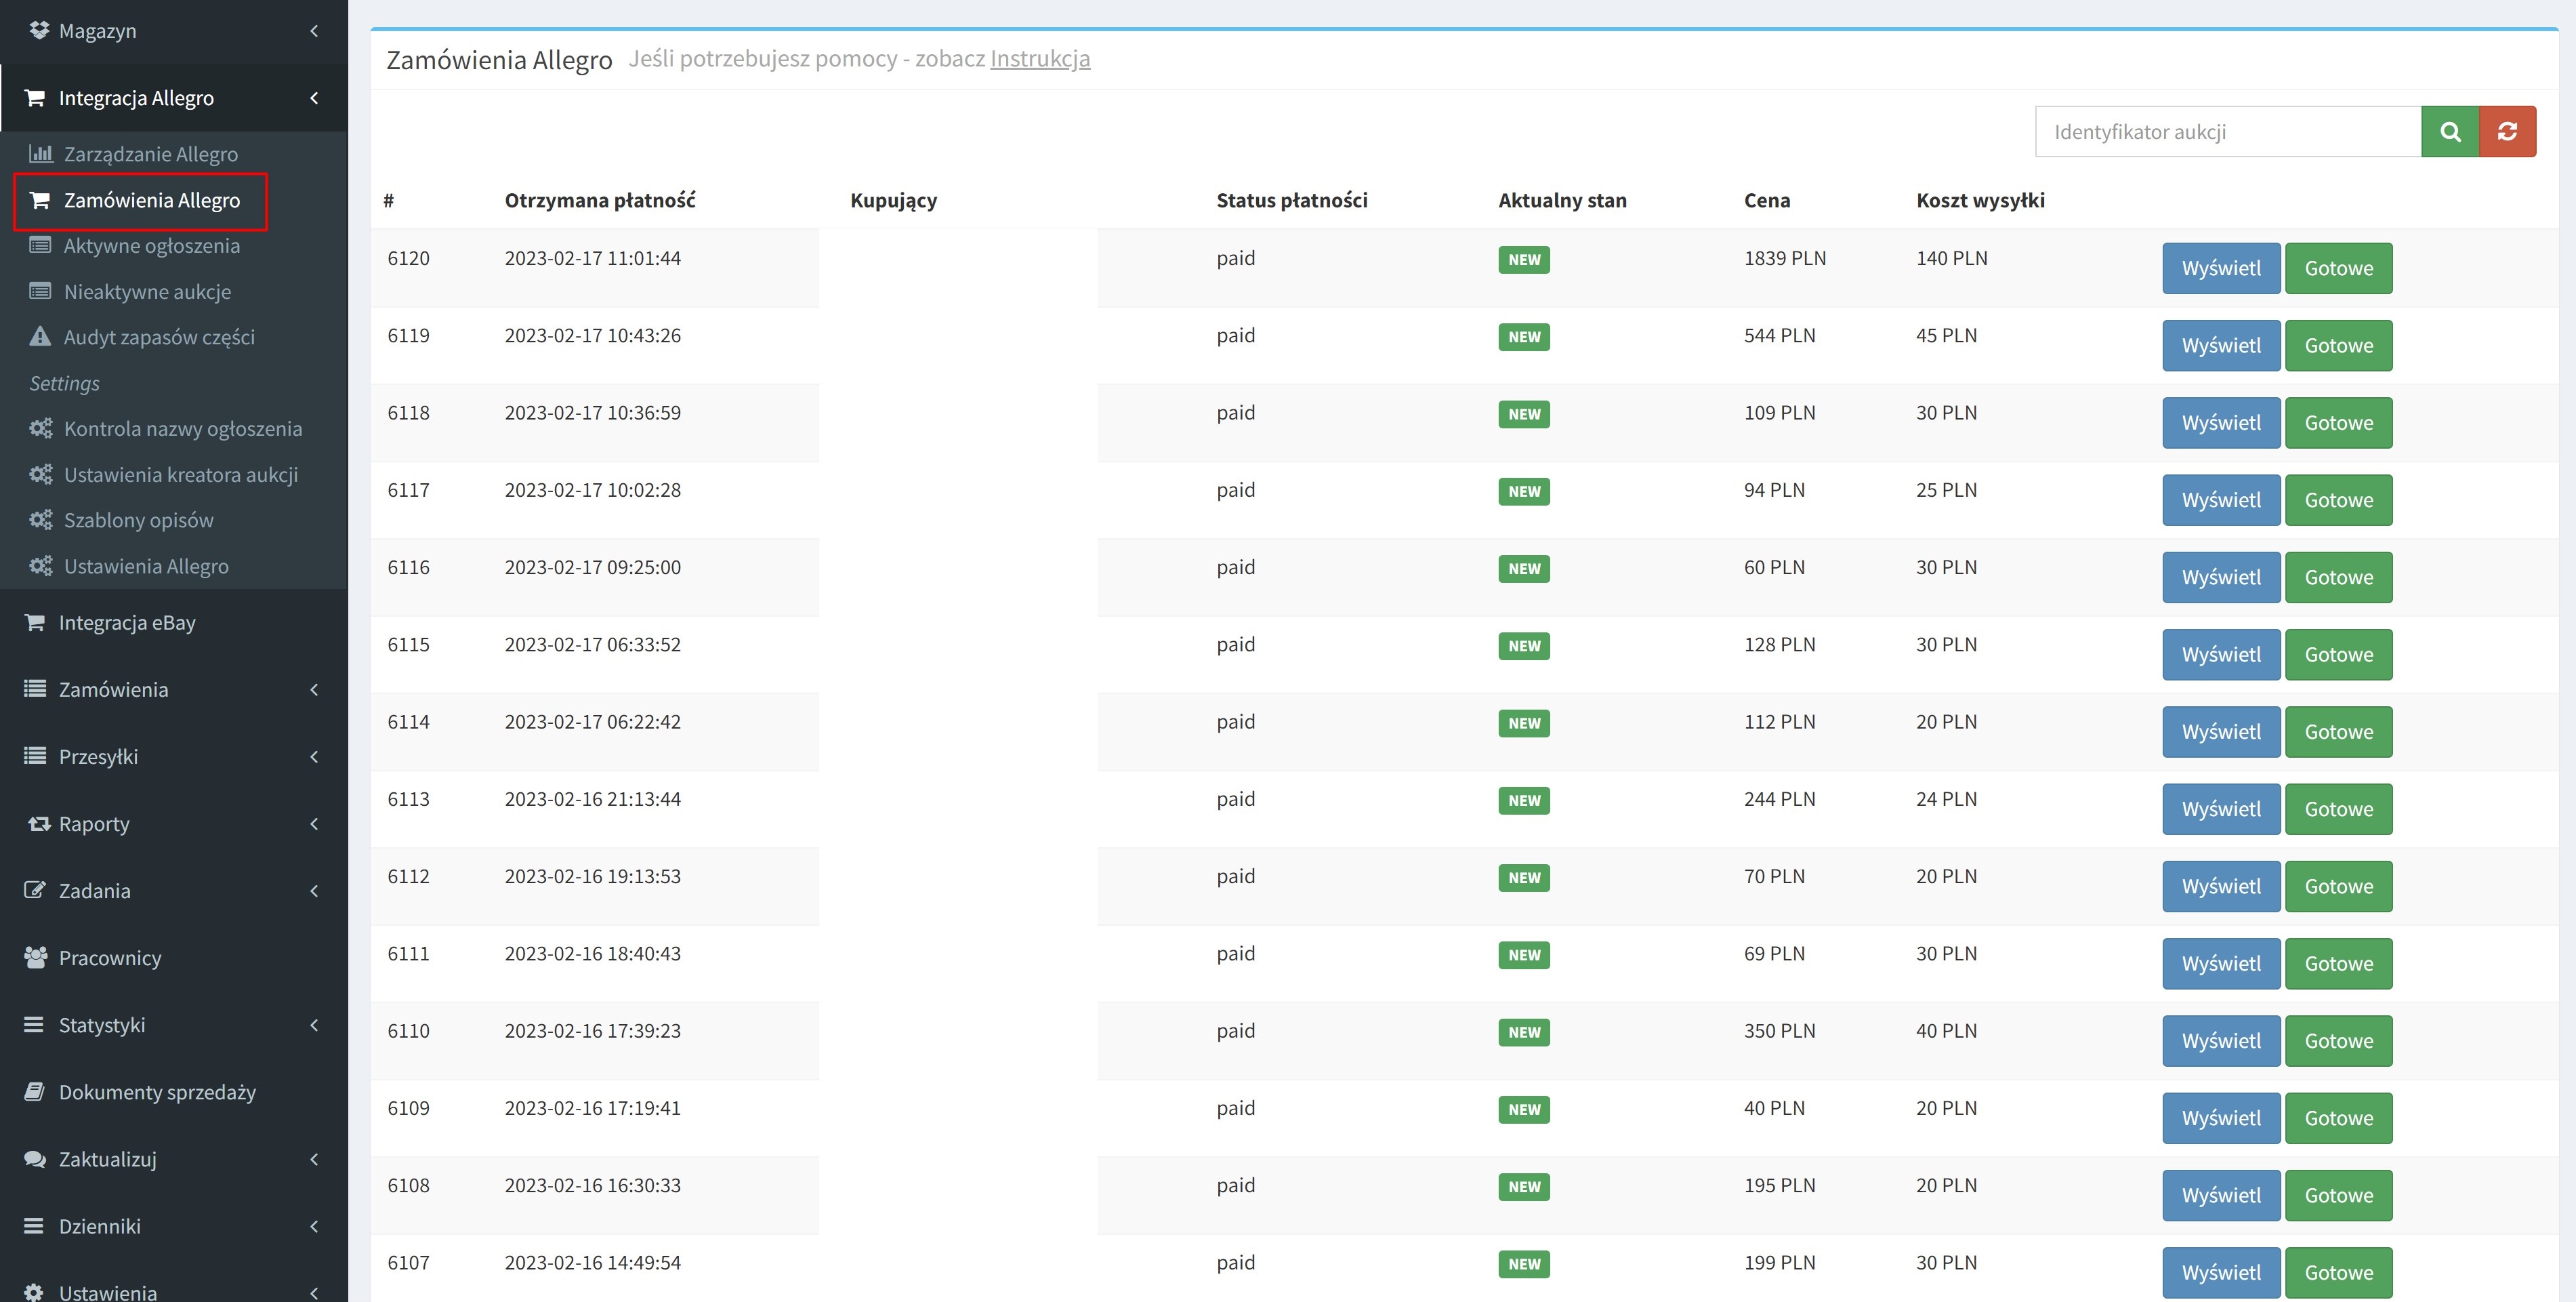Expand the Statystyki section arrow
The height and width of the screenshot is (1302, 2576).
click(x=314, y=1024)
